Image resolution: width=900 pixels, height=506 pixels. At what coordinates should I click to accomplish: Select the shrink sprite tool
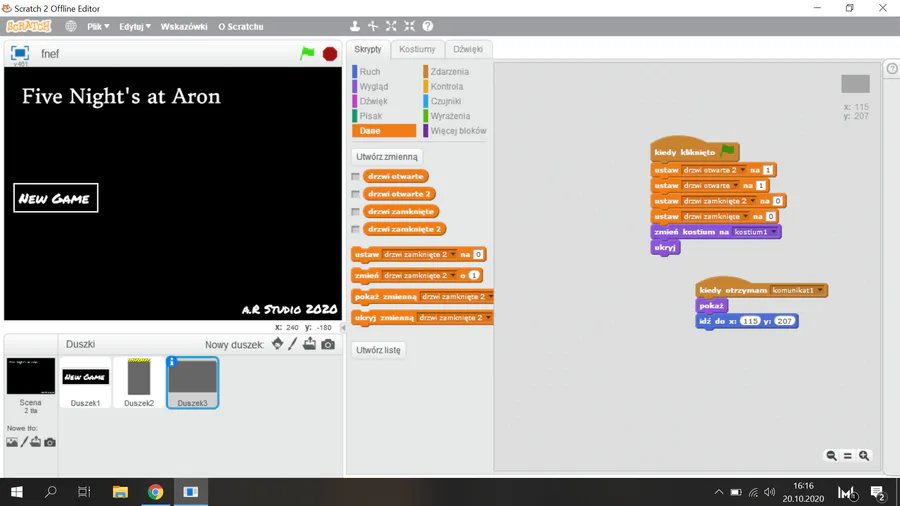409,26
